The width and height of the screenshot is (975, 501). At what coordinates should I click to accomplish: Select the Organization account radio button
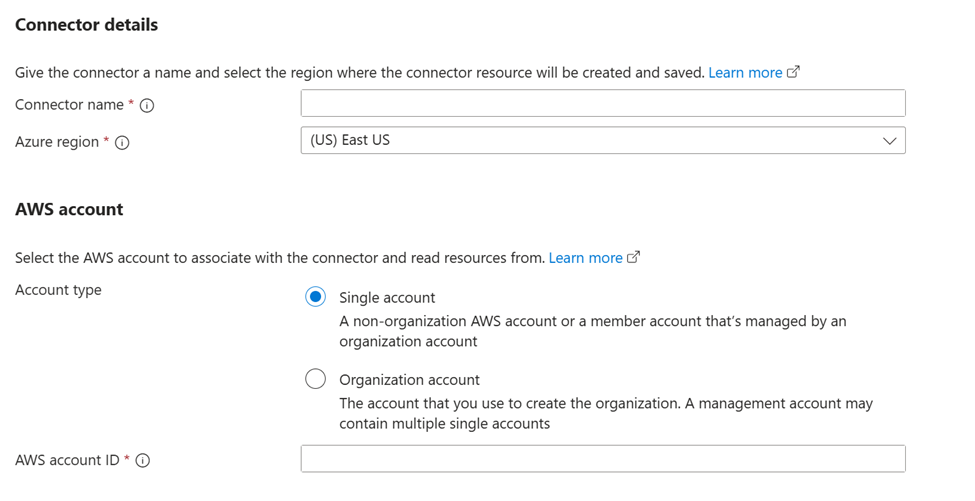315,379
